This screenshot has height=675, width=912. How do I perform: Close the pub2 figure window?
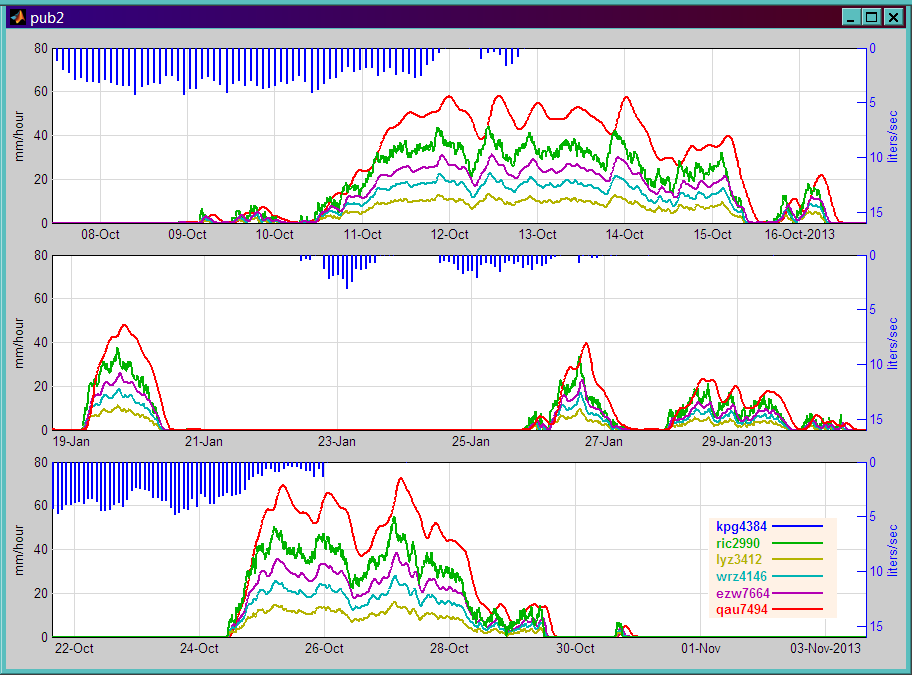pos(893,17)
